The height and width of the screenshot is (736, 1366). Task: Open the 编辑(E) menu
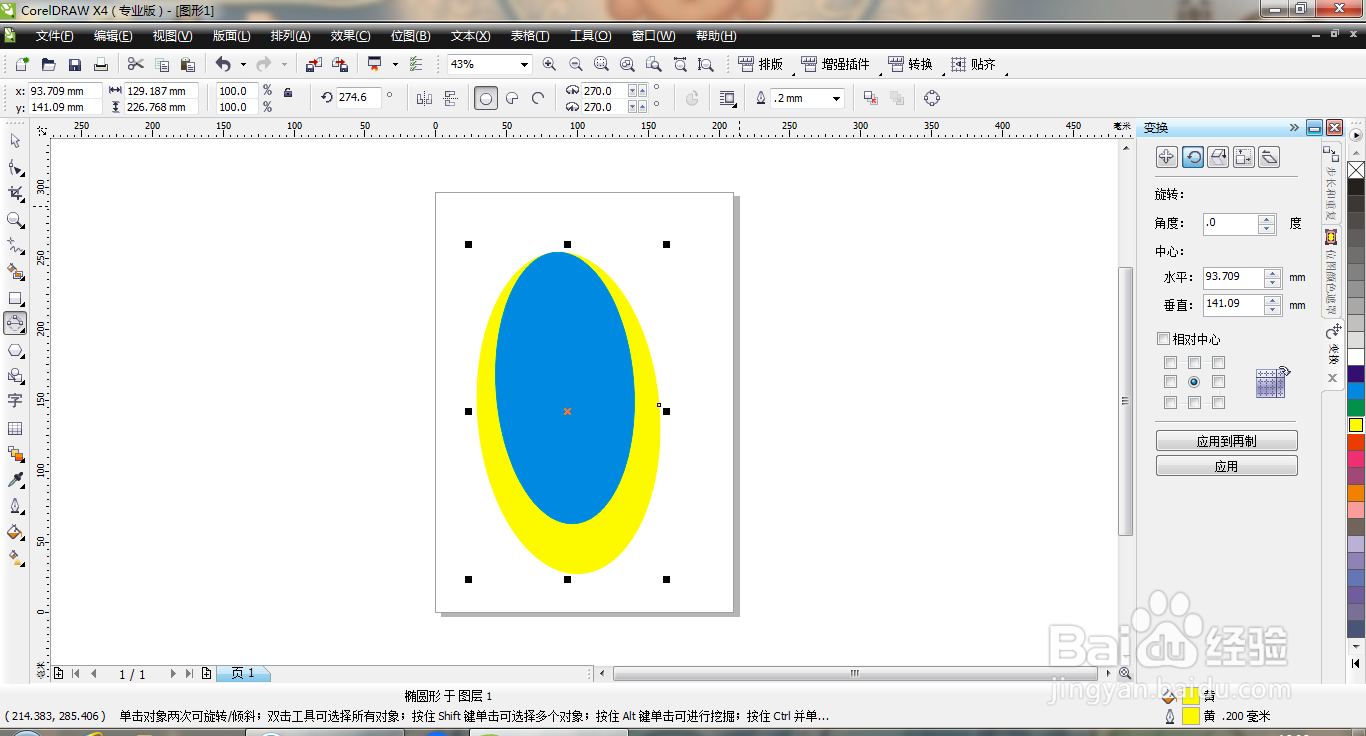(x=113, y=36)
